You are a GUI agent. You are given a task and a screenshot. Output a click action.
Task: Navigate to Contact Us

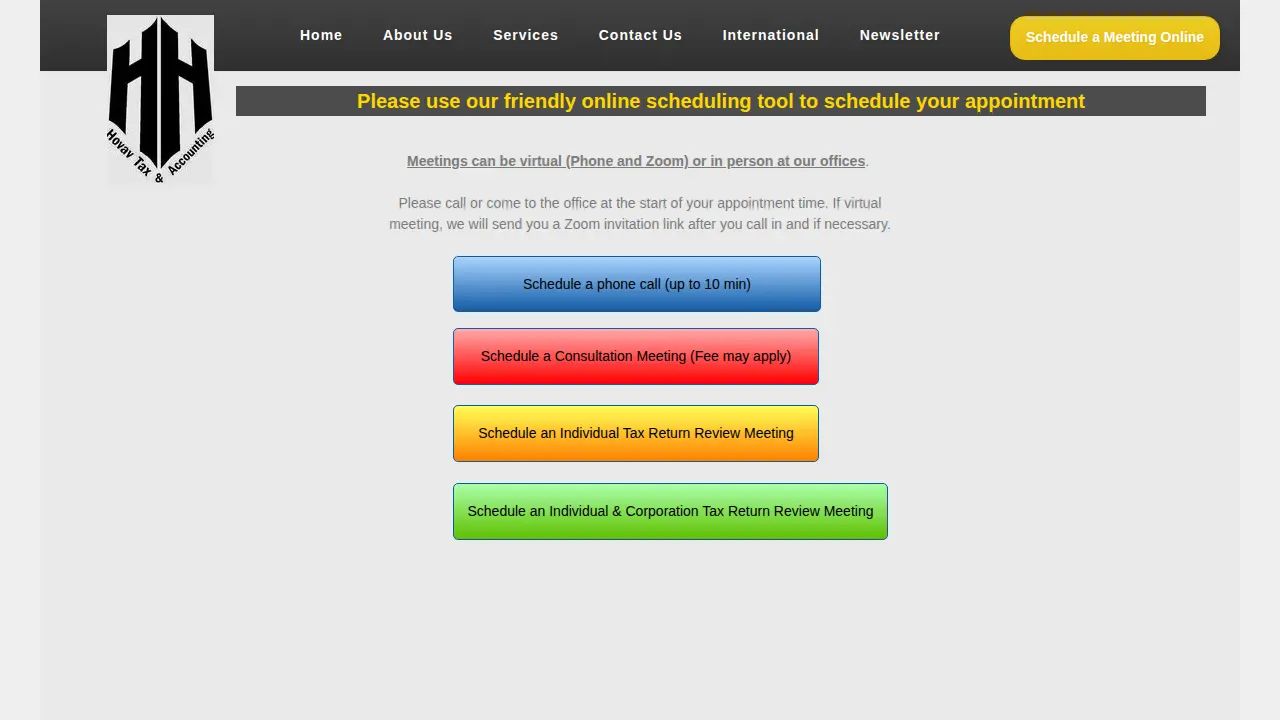pos(640,35)
